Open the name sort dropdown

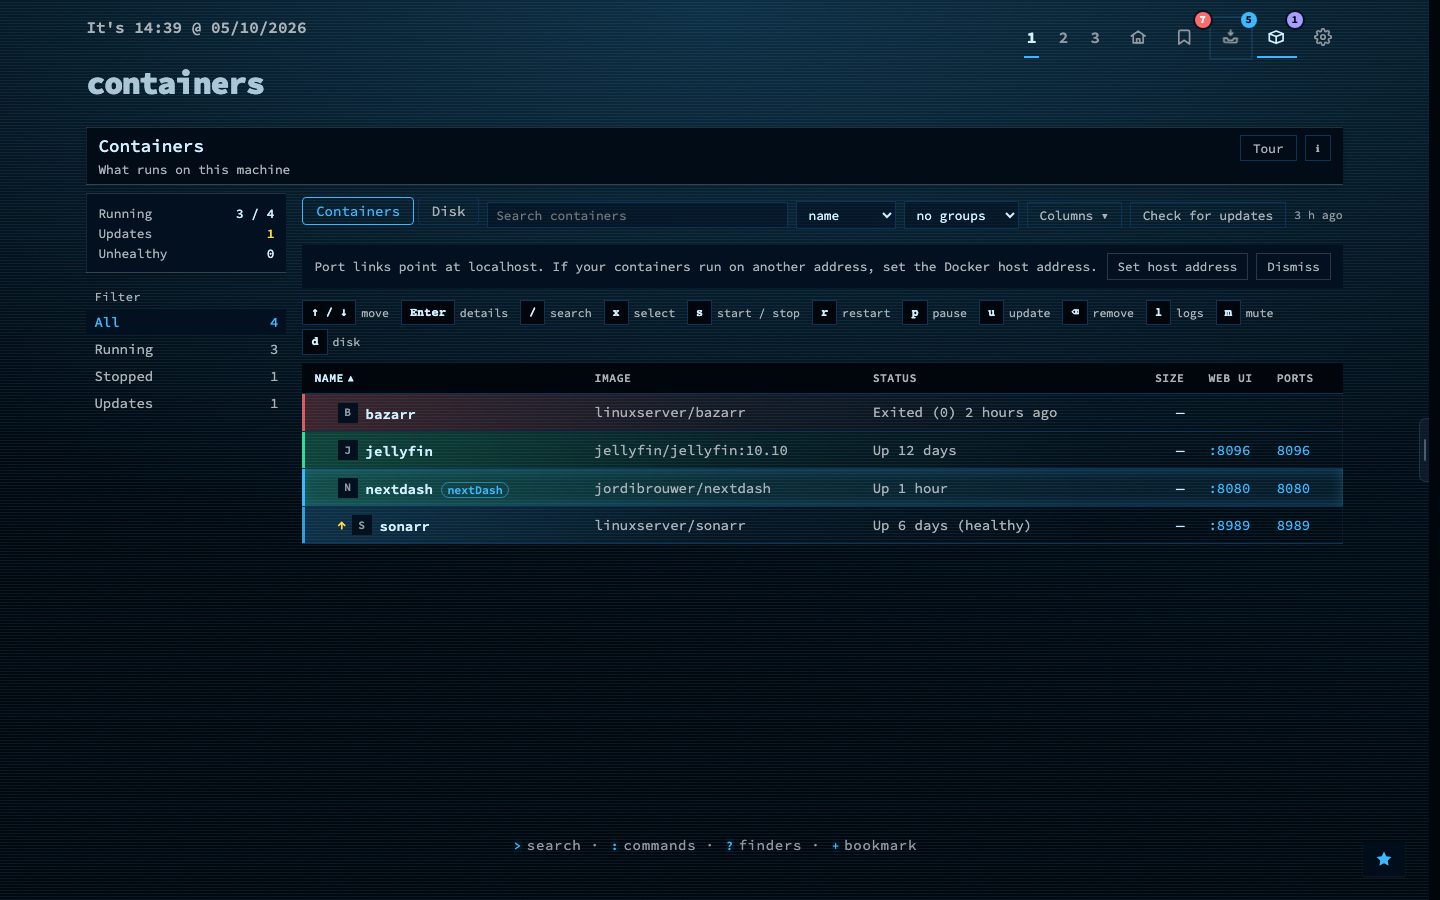846,216
